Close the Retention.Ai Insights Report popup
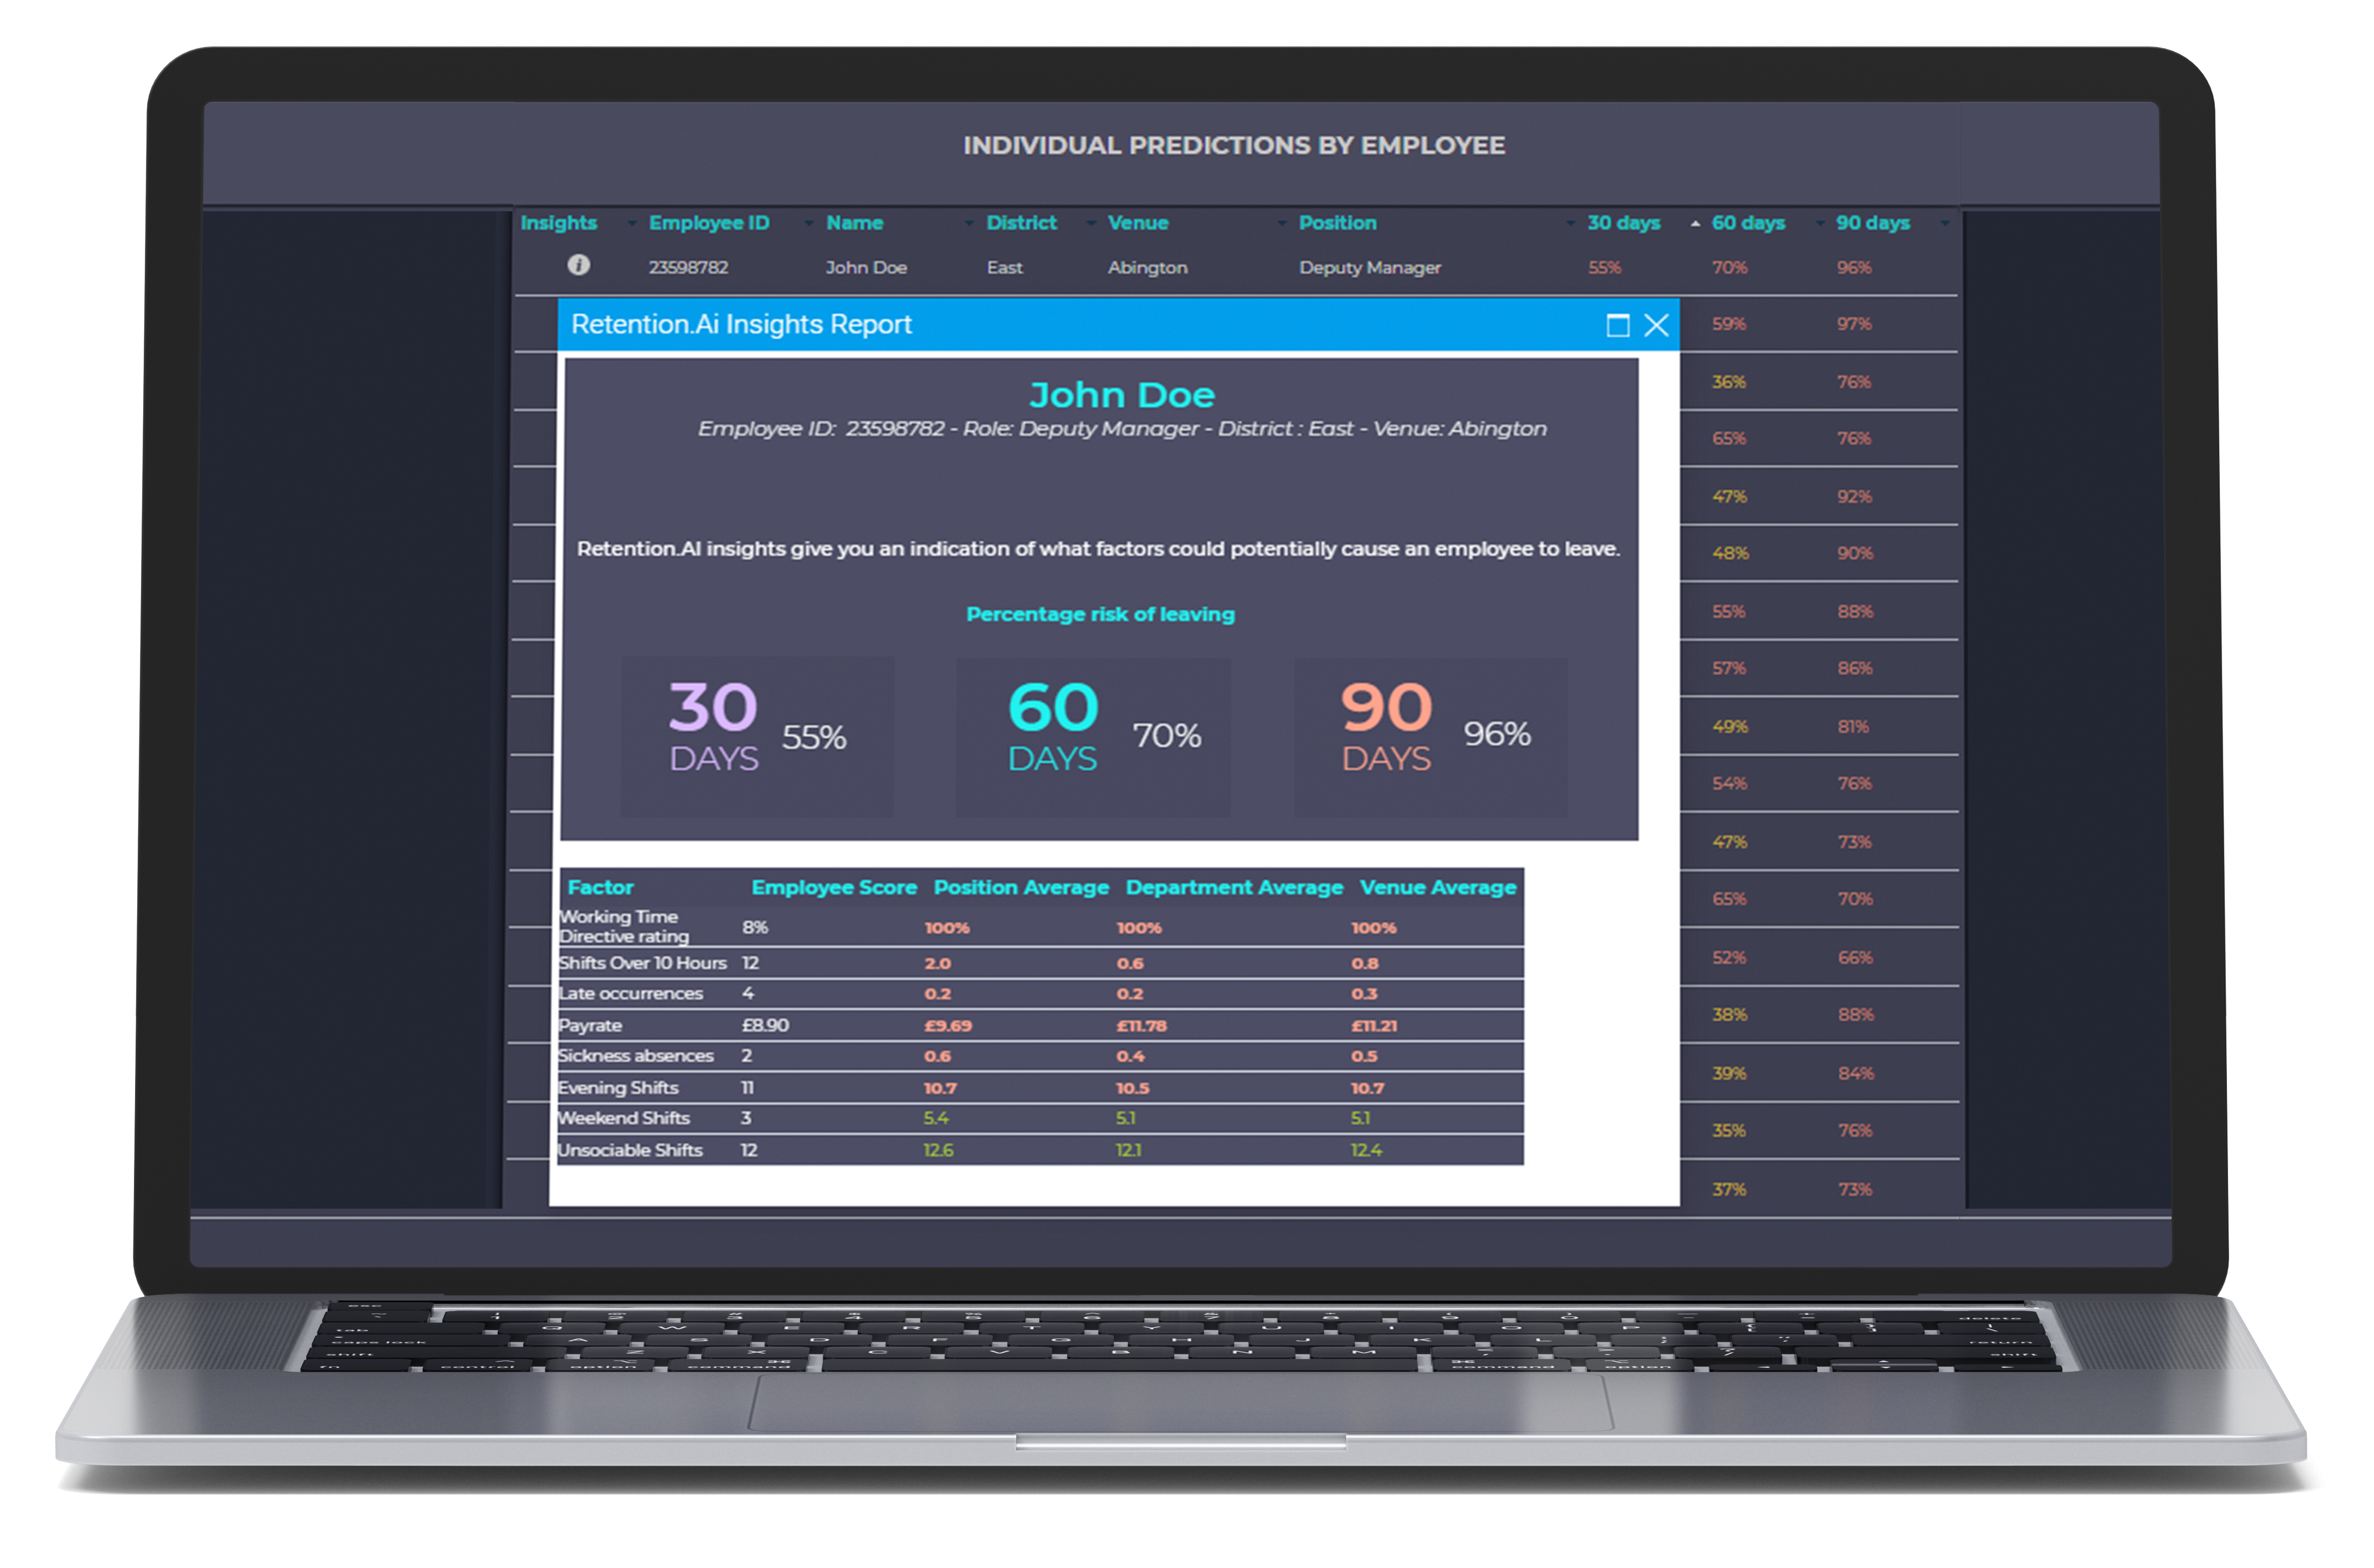The height and width of the screenshot is (1568, 2374). [x=1656, y=325]
